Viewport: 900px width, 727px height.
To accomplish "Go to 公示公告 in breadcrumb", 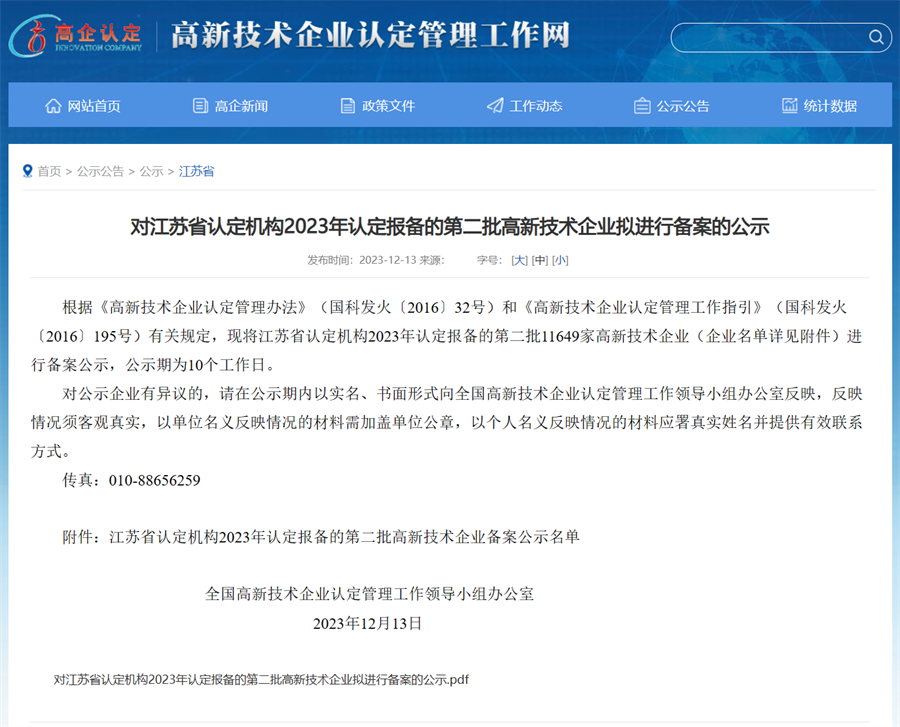I will (100, 171).
